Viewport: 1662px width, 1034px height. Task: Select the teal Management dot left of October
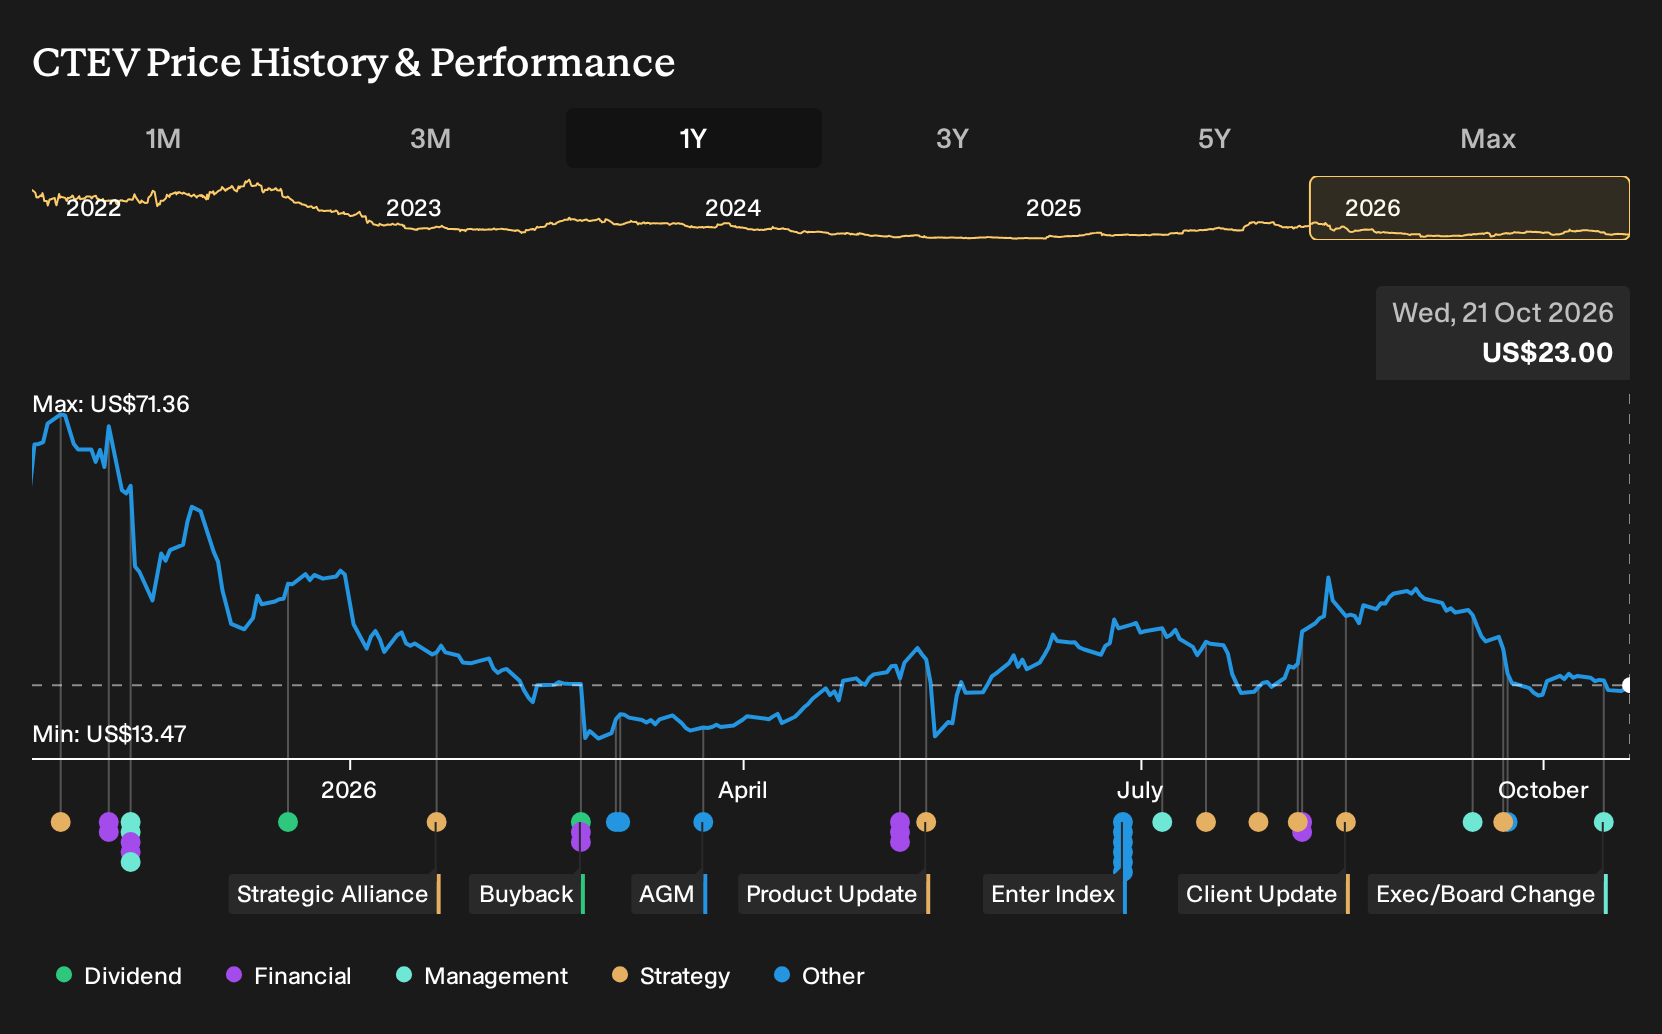pos(1472,822)
